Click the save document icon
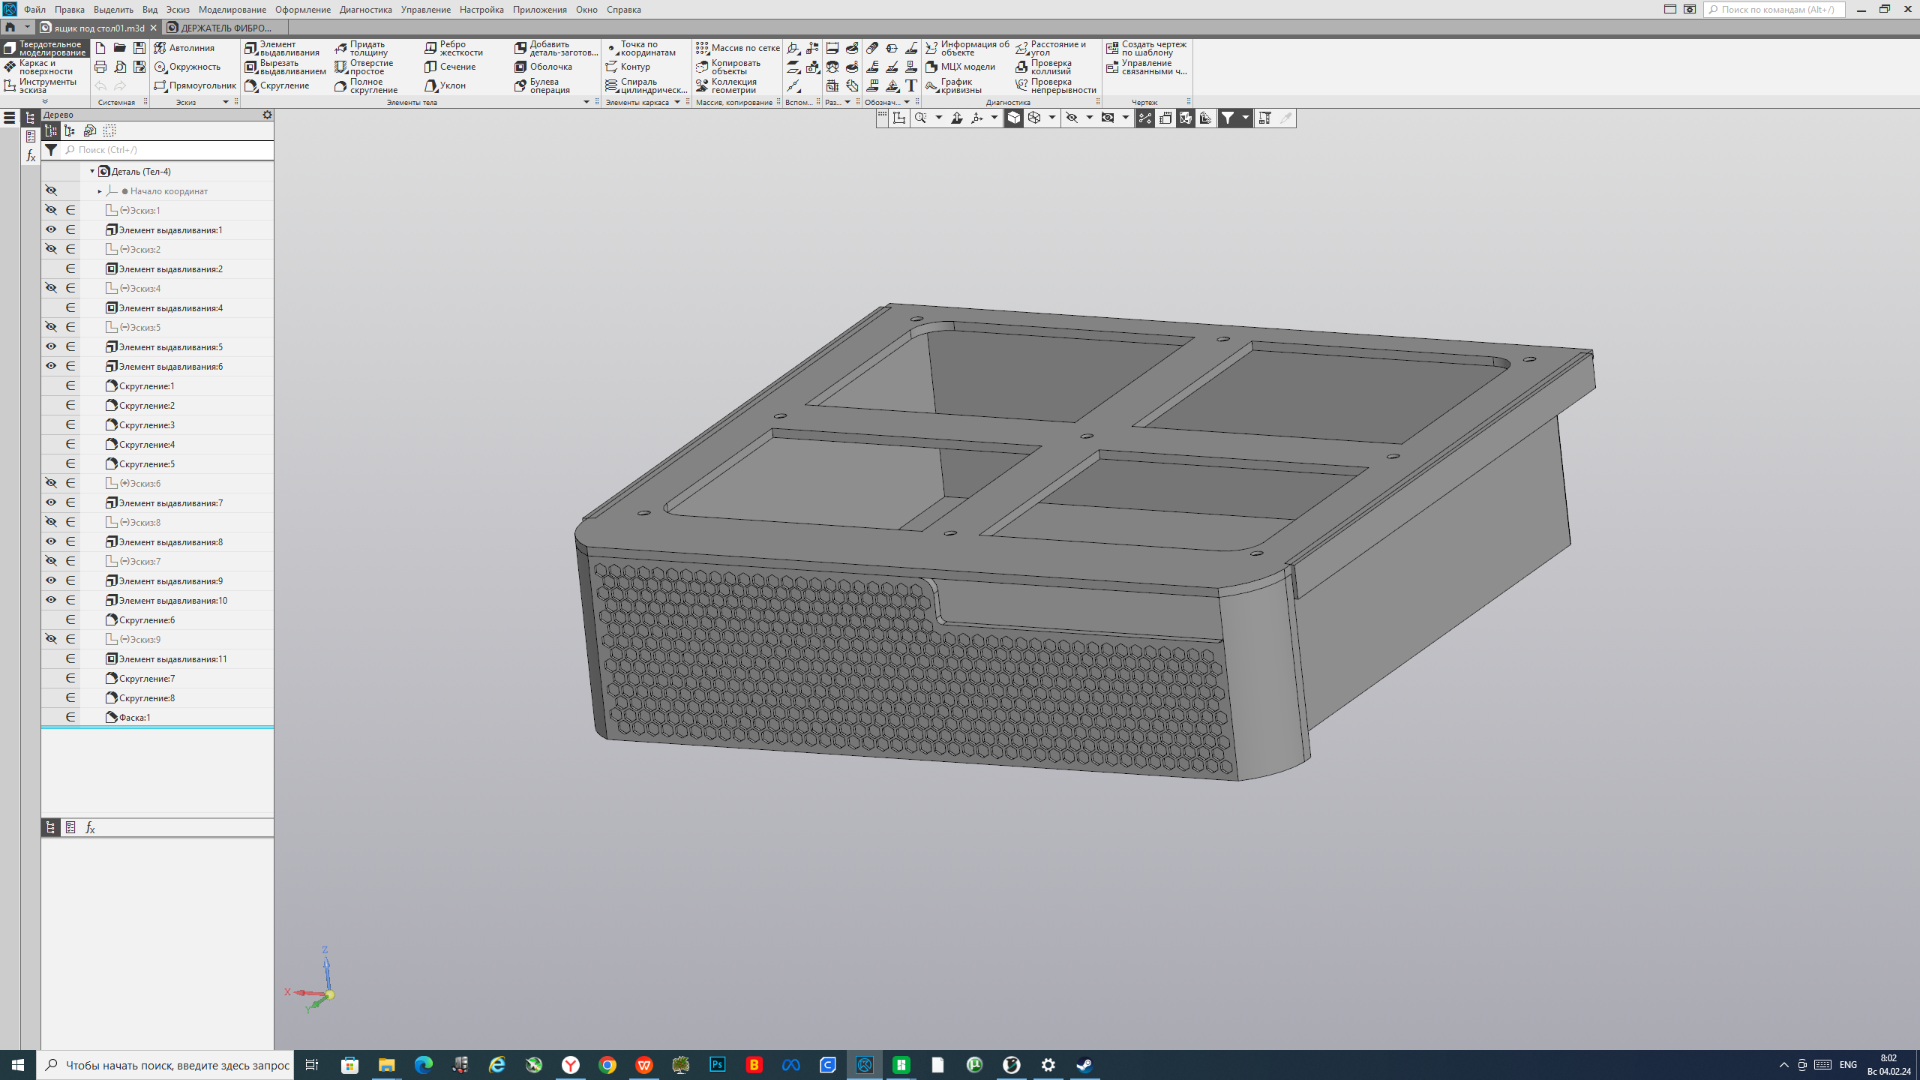The width and height of the screenshot is (1920, 1080). [139, 48]
